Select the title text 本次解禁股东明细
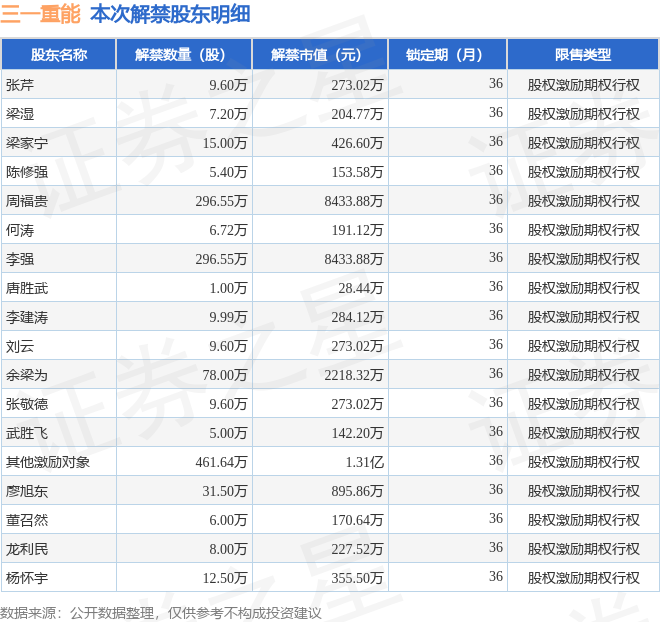Viewport: 660px width, 622px height. pyautogui.click(x=170, y=14)
